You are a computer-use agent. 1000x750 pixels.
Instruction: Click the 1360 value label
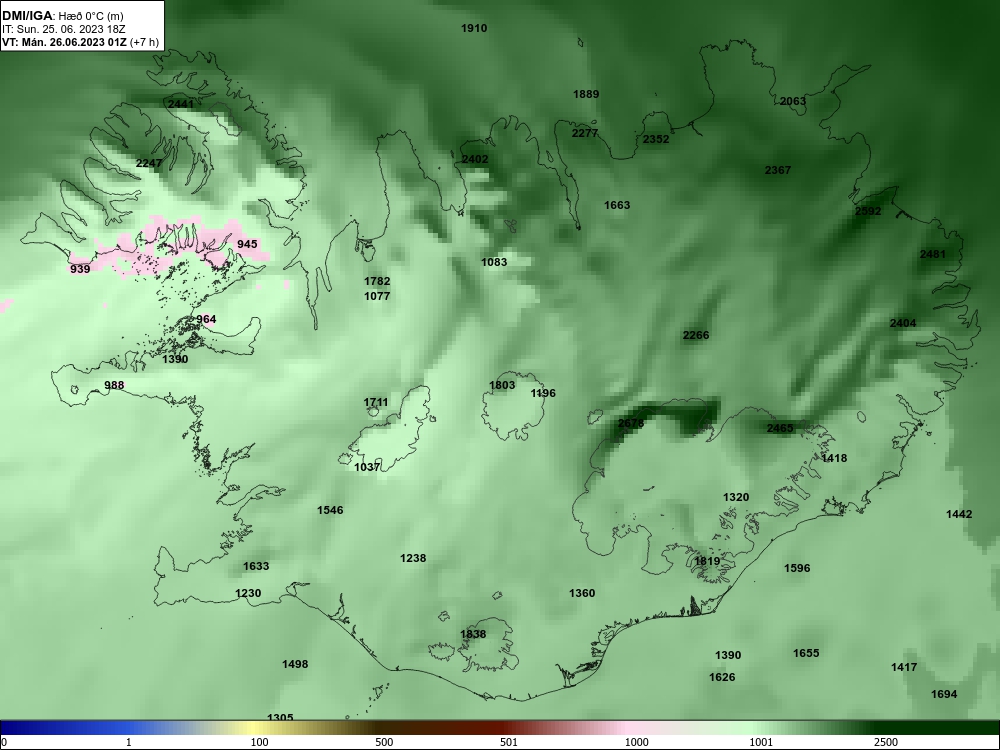(582, 594)
